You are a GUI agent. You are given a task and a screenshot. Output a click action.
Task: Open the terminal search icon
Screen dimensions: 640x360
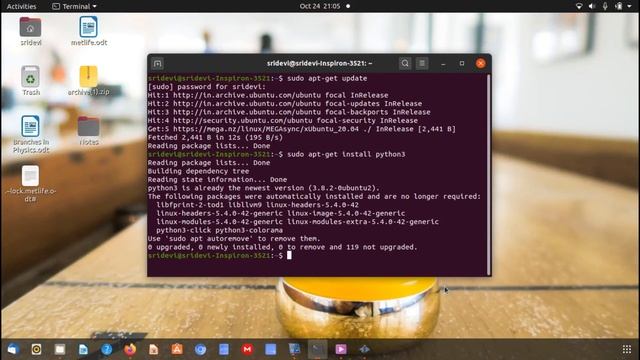click(x=405, y=63)
